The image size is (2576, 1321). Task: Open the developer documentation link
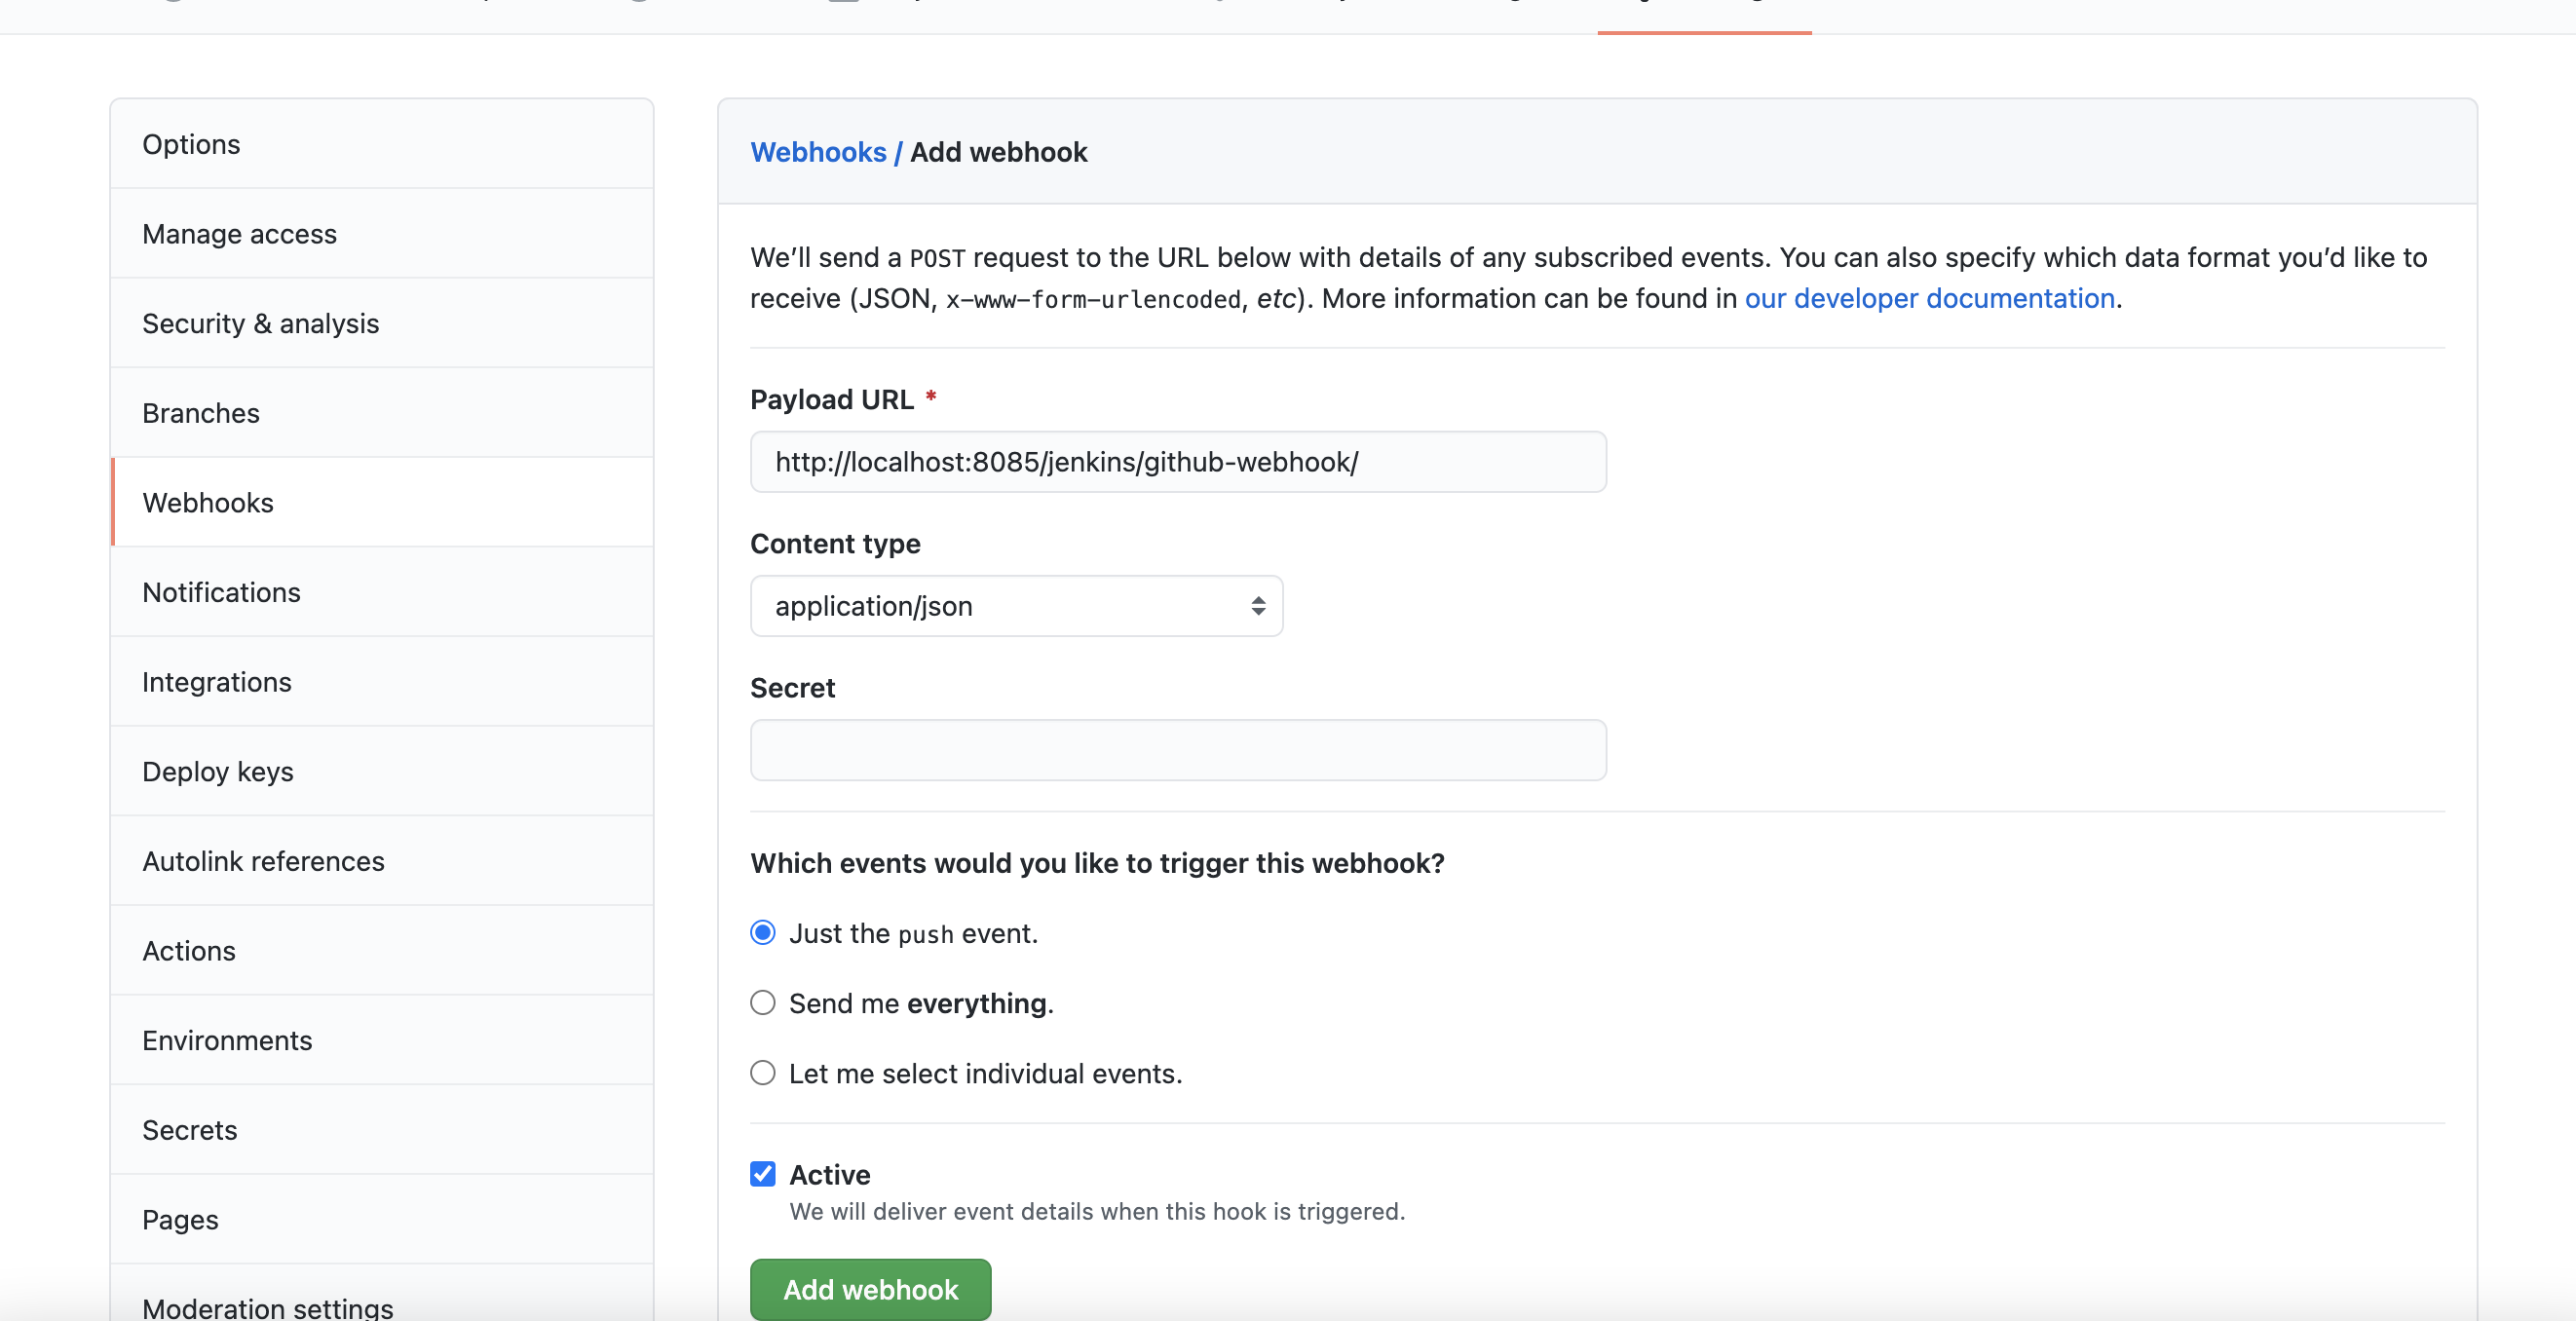(x=1929, y=298)
